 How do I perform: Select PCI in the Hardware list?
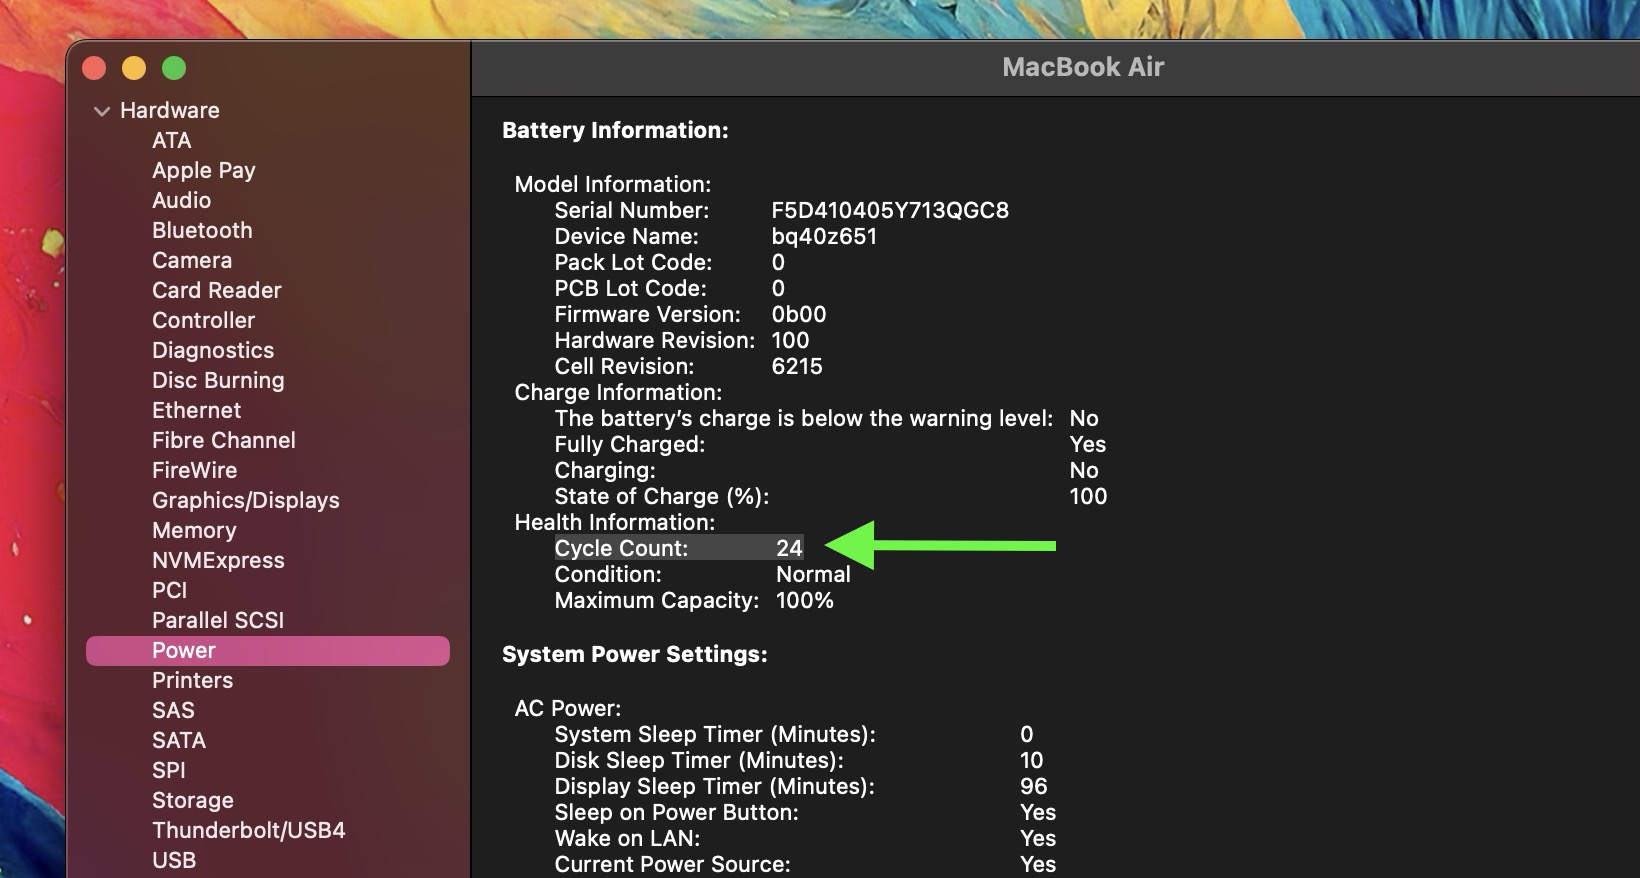169,590
